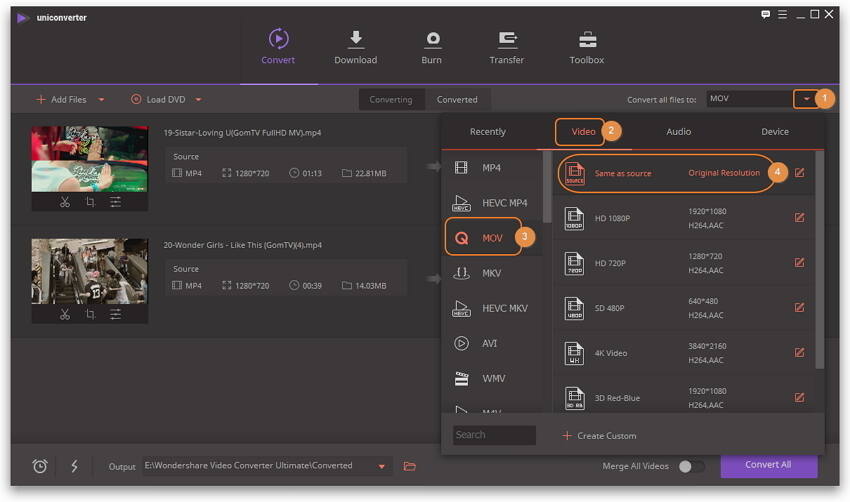Expand the Output path dropdown
This screenshot has height=502, width=850.
point(382,466)
